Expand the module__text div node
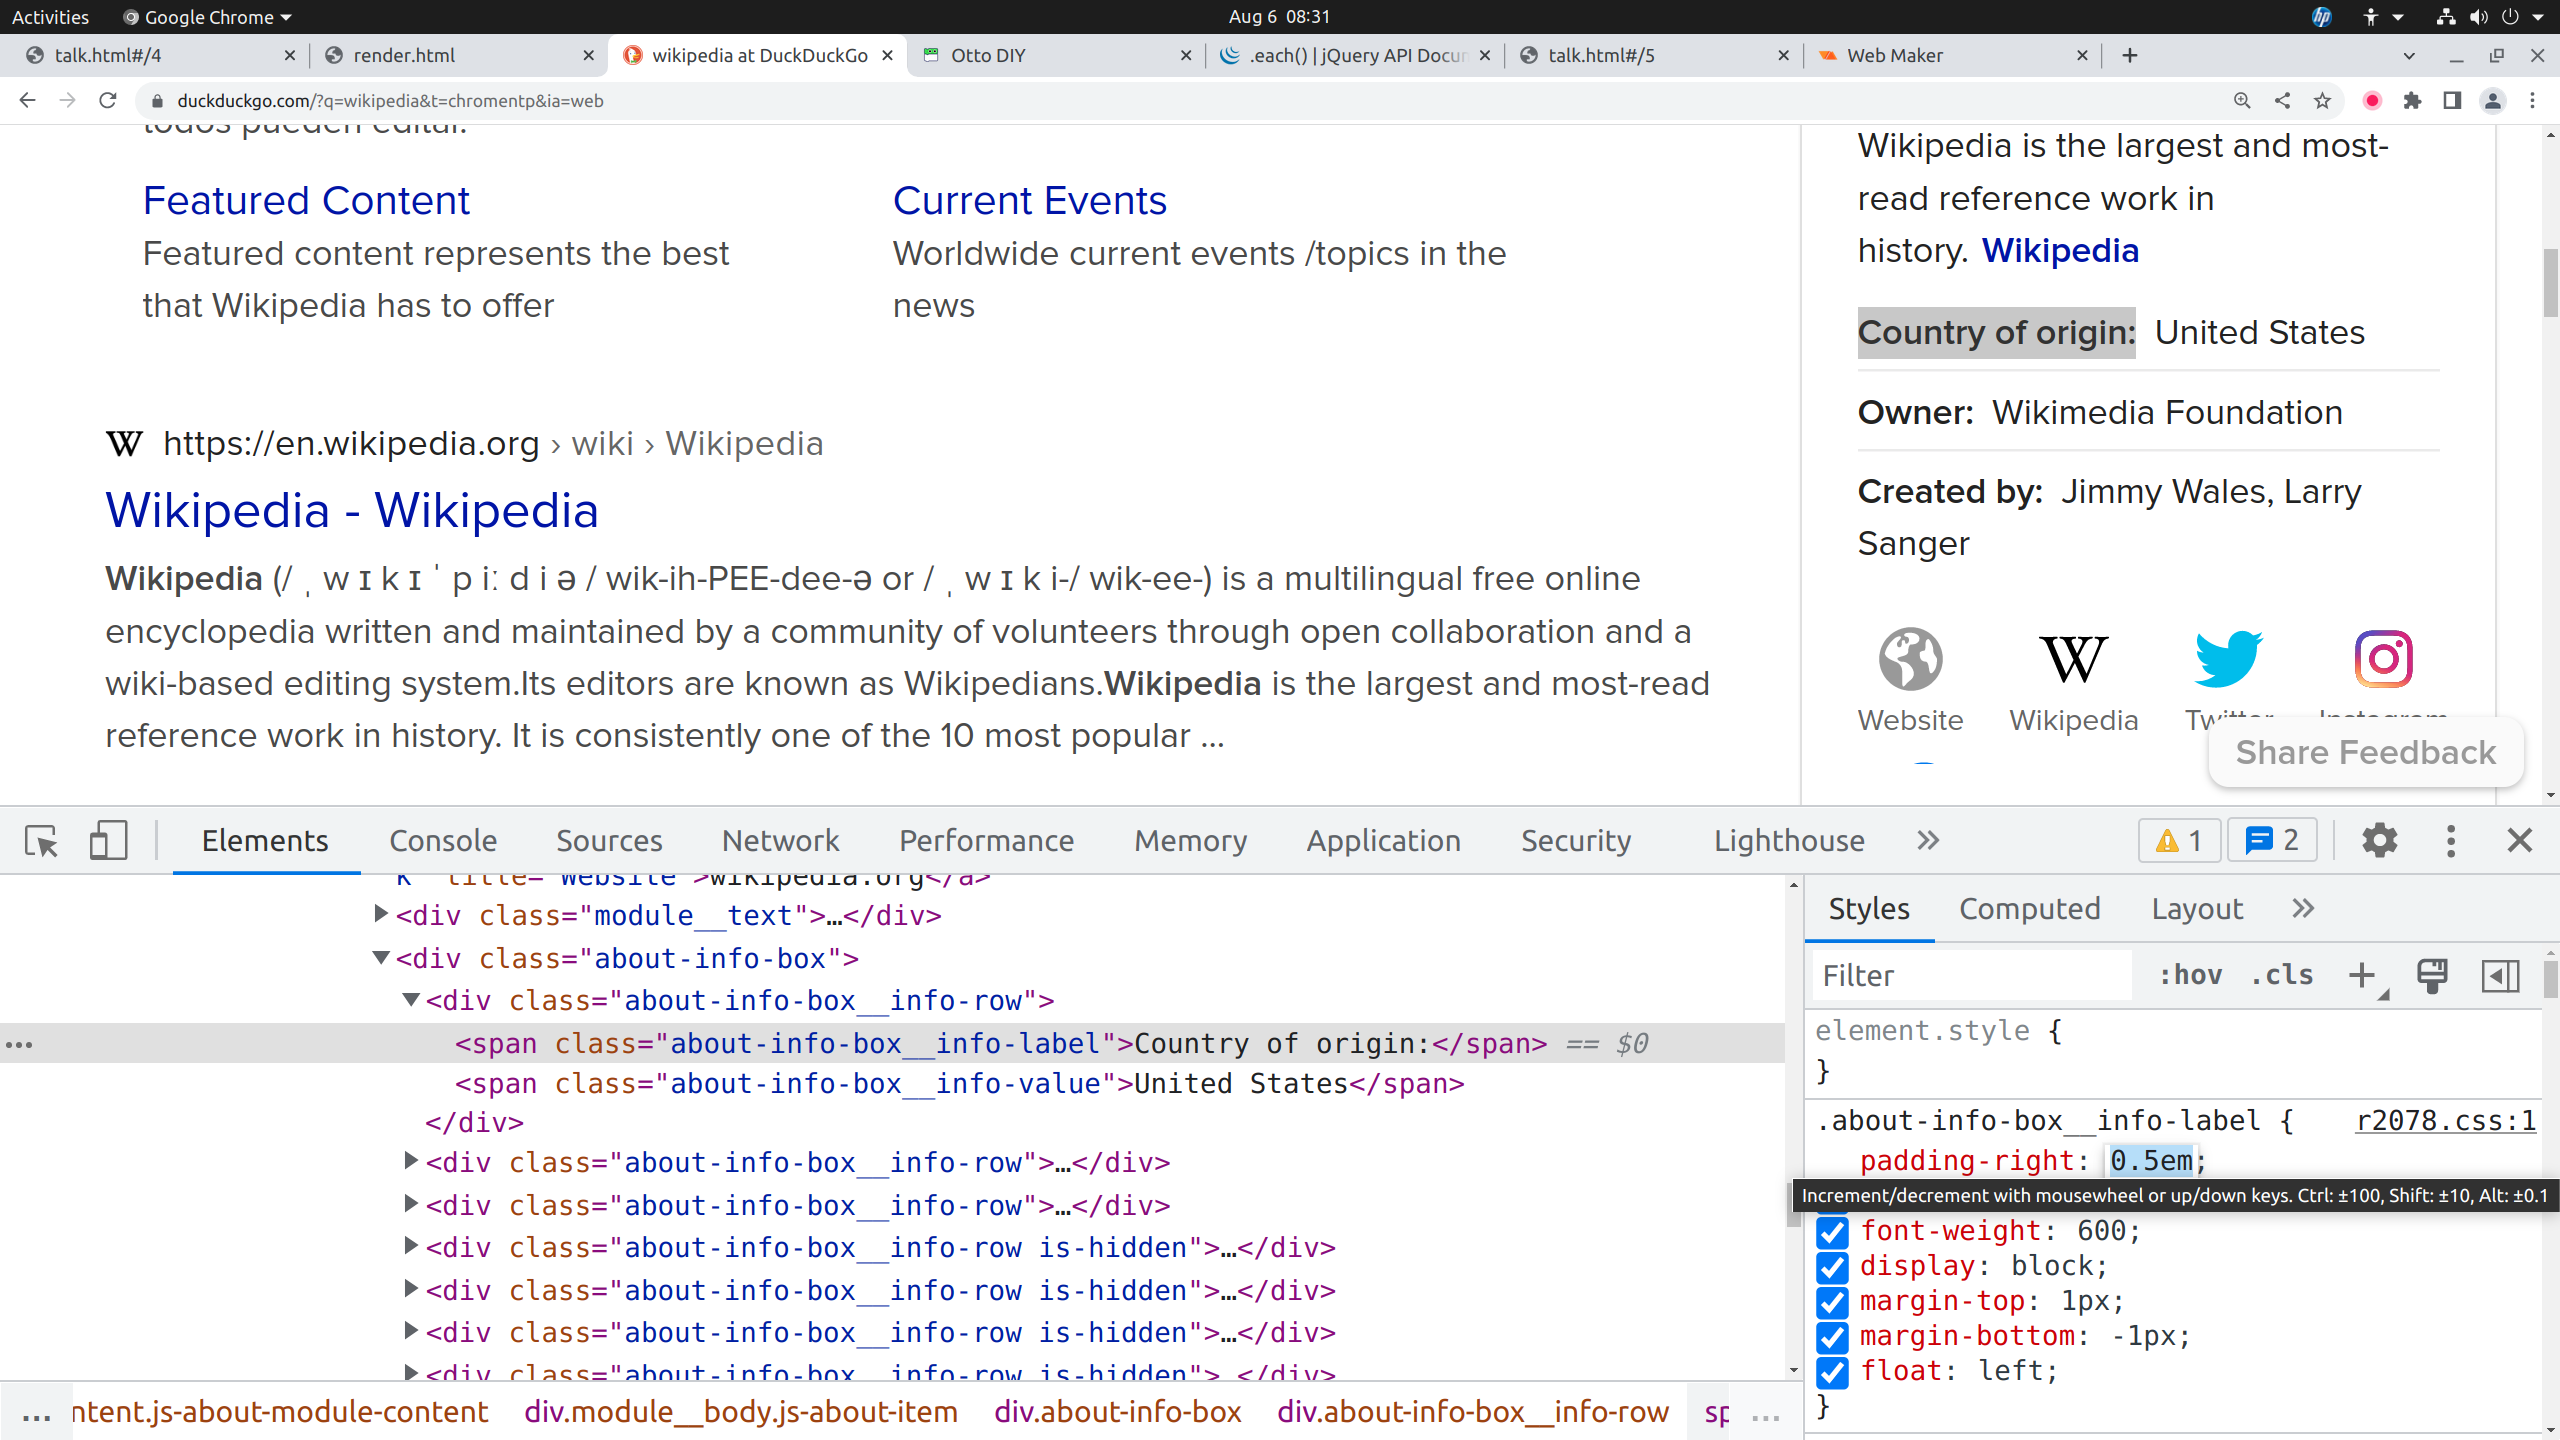The width and height of the screenshot is (2560, 1440). click(x=381, y=915)
